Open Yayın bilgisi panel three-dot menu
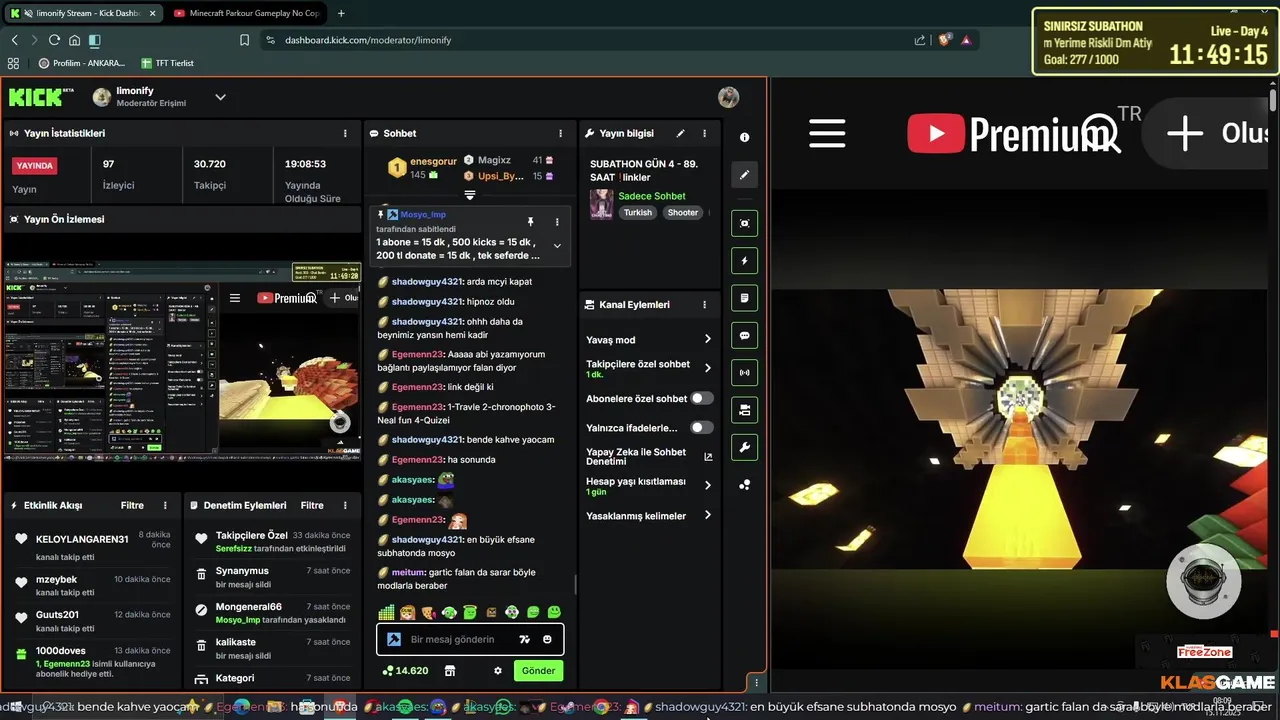Viewport: 1280px width, 720px height. (705, 133)
